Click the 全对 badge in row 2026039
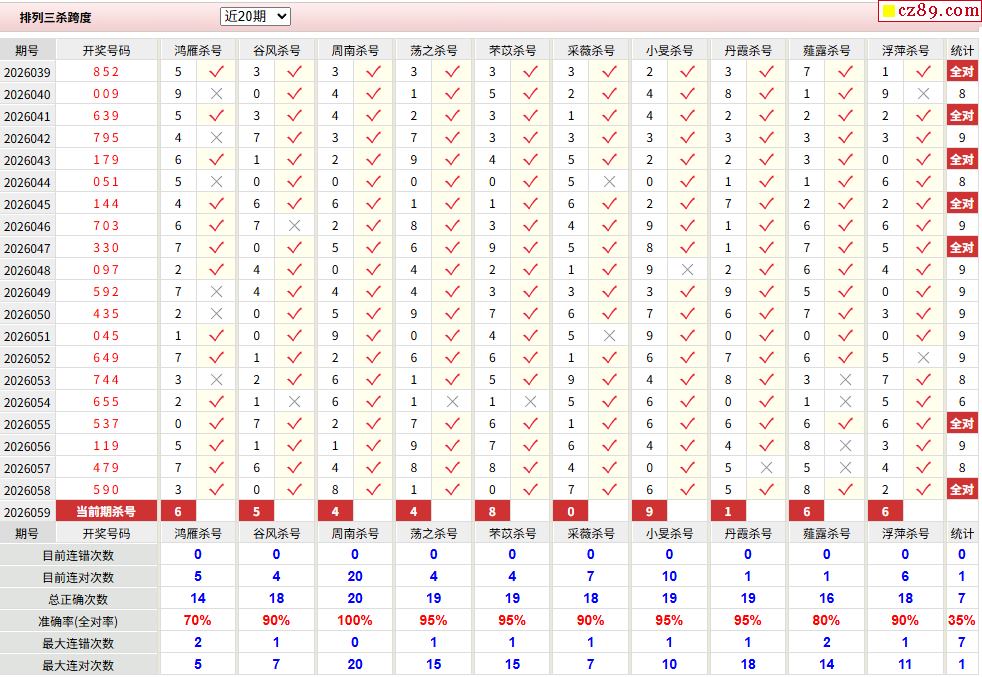 962,71
